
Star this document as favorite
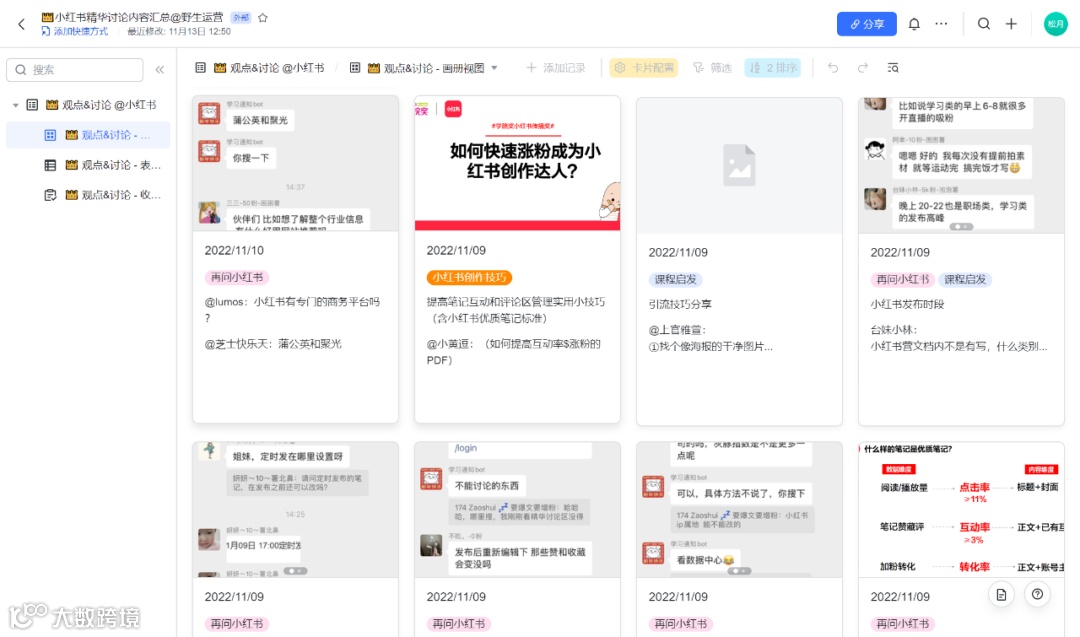262,18
